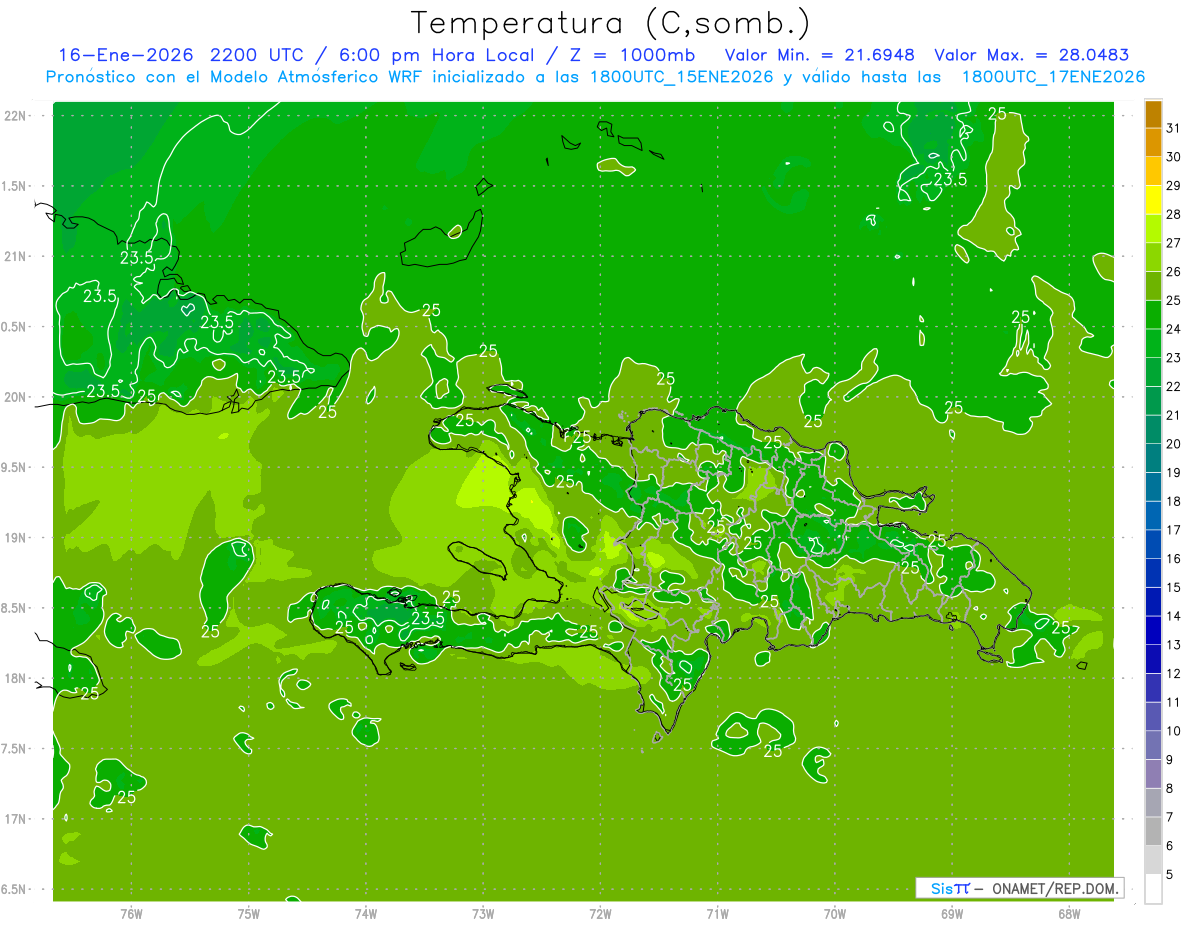The width and height of the screenshot is (1200, 927).
Task: Pick the lime legend swatch between 27 and 28
Action: (1154, 229)
